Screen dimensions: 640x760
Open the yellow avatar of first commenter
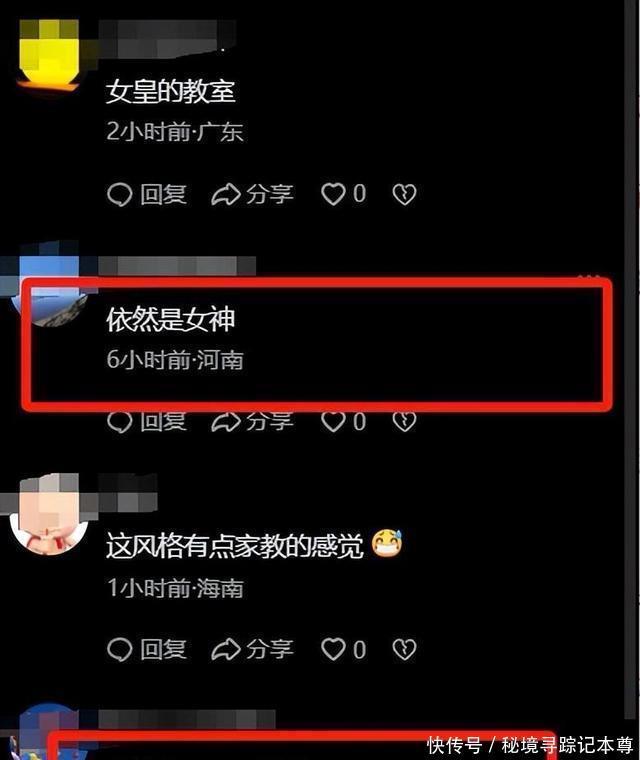click(48, 55)
